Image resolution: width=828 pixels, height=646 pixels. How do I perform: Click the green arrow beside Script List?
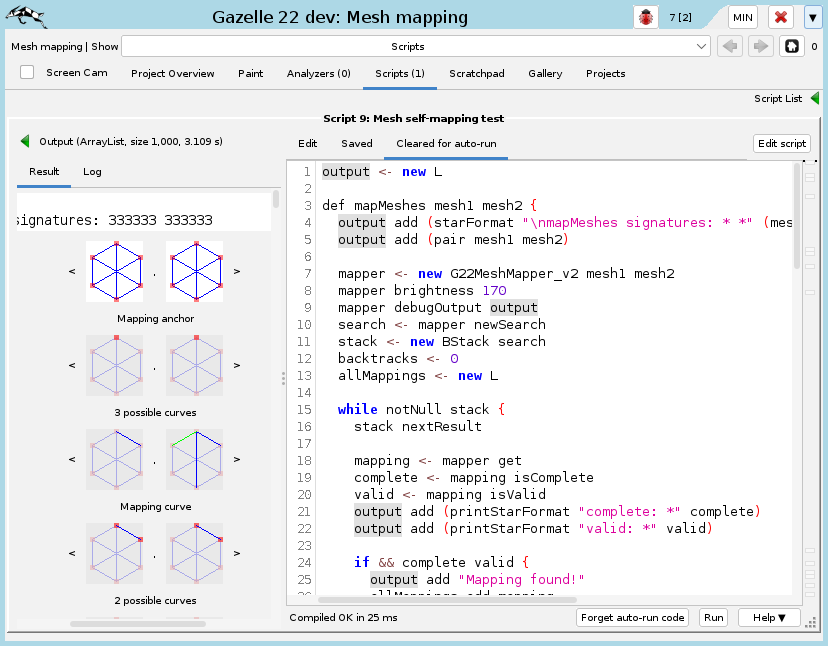coord(815,98)
